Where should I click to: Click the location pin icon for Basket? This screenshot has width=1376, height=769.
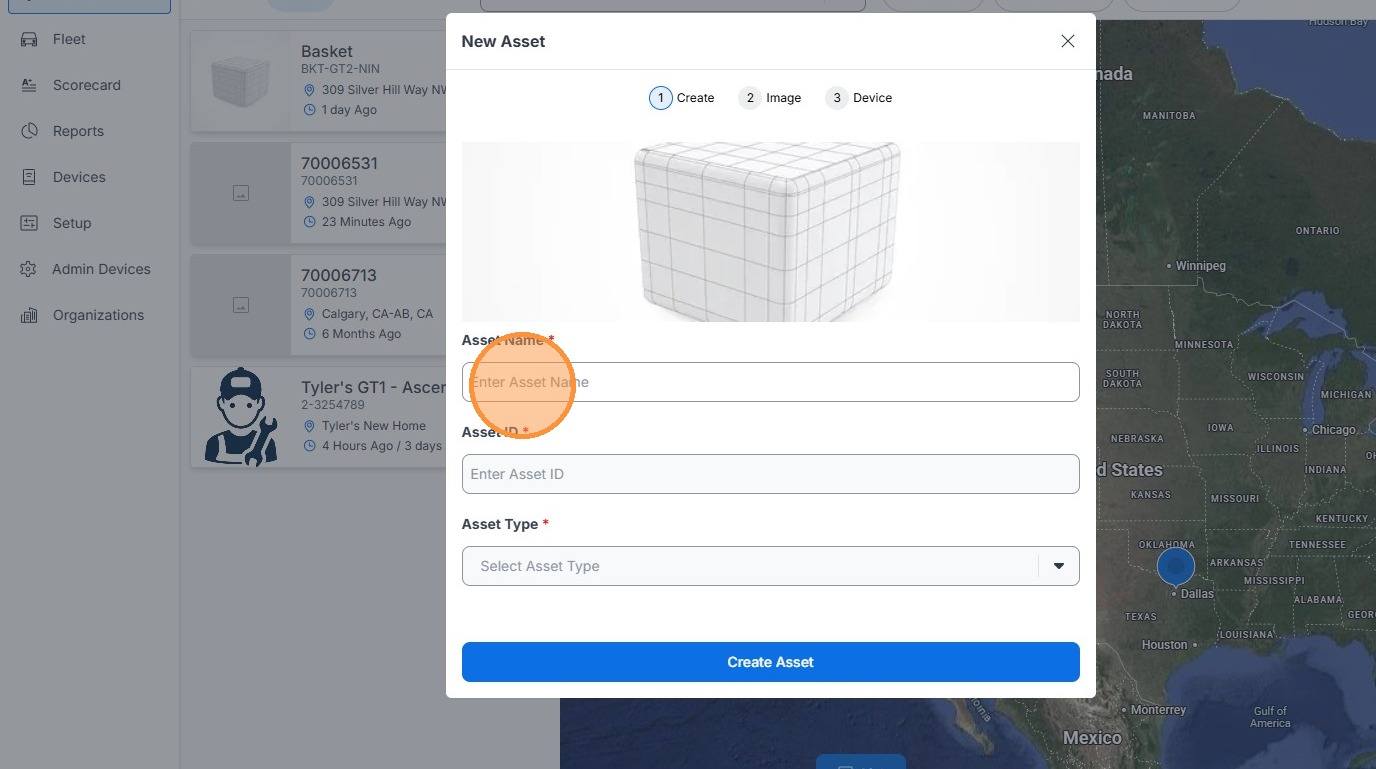click(x=309, y=90)
